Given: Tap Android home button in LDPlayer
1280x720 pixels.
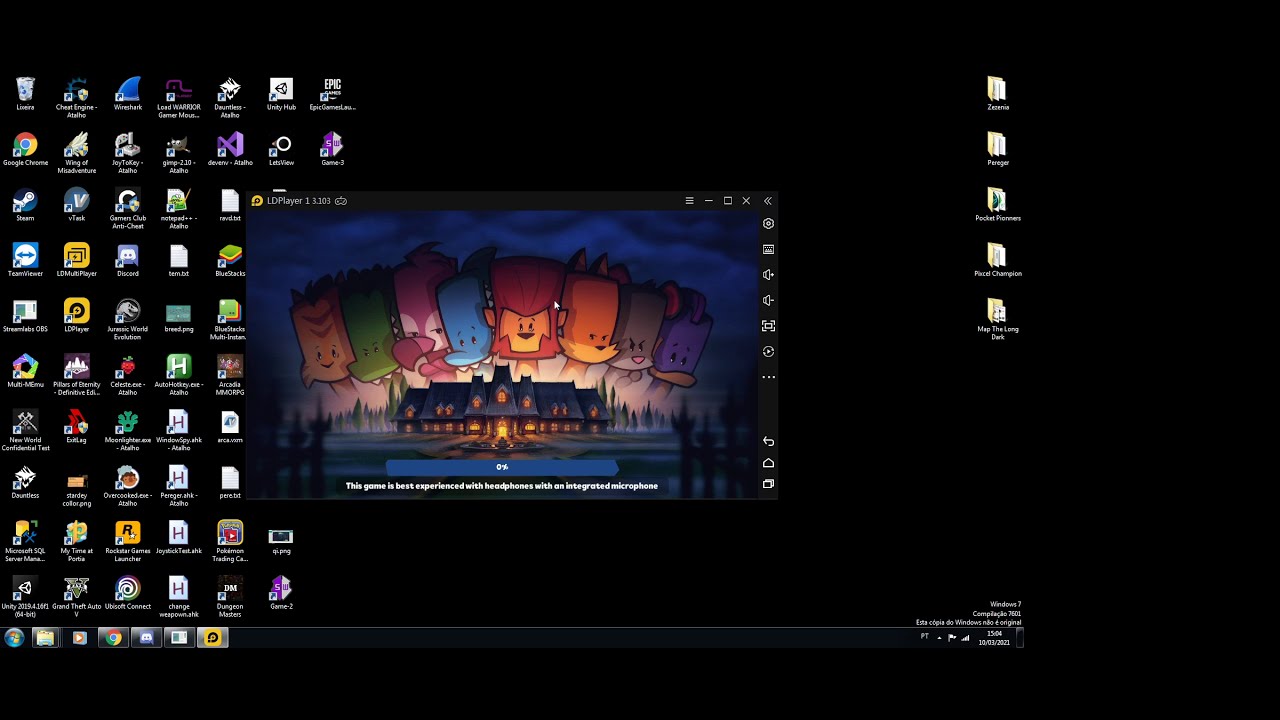Looking at the screenshot, I should click(768, 463).
